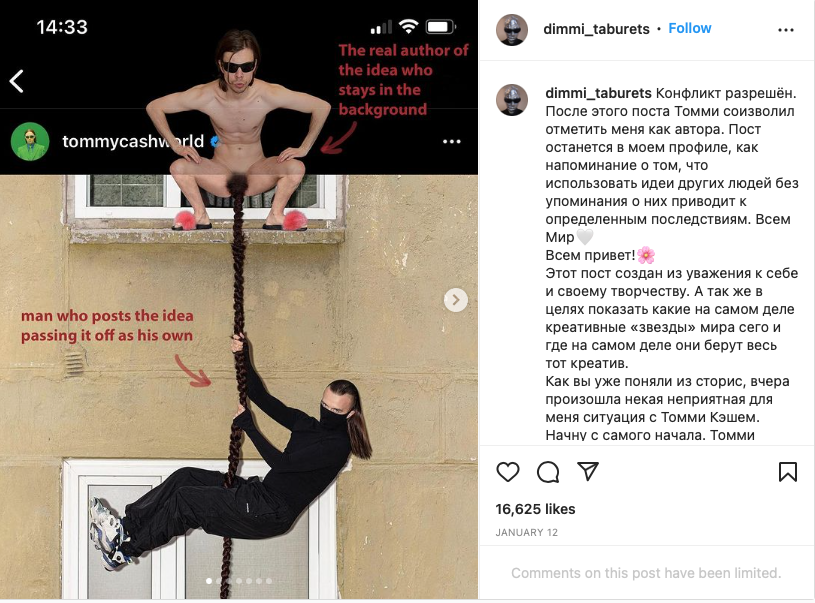Open three-dot menu beside tommycashworld
The width and height of the screenshot is (815, 603).
click(x=451, y=141)
